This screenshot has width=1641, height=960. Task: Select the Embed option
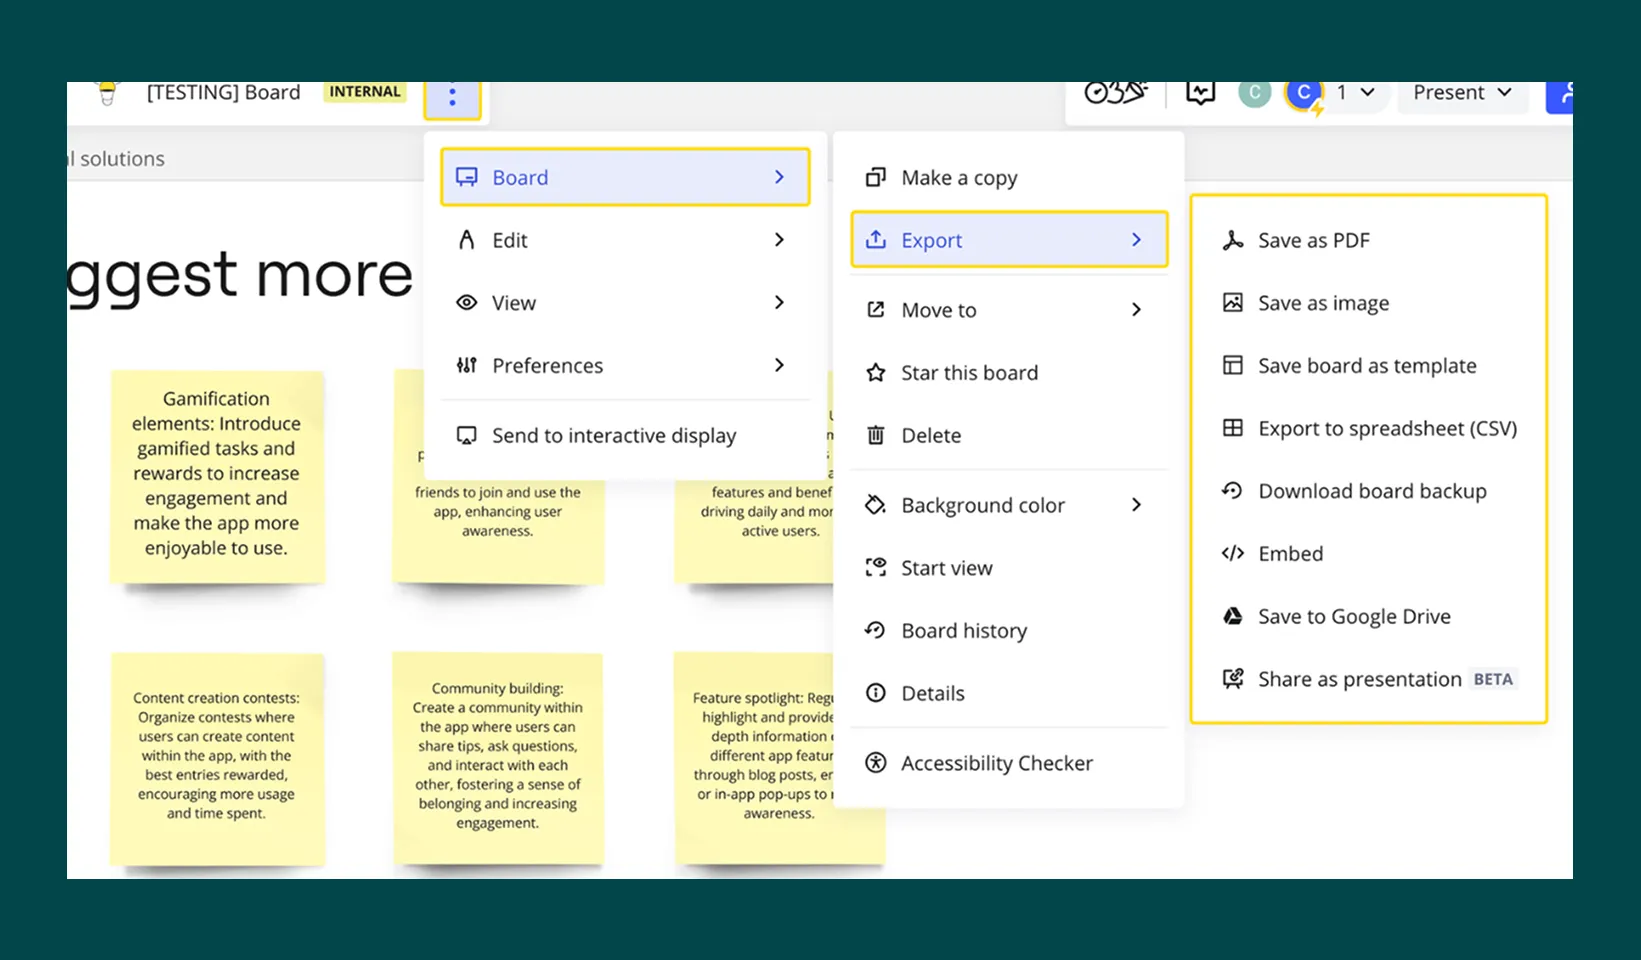click(1290, 553)
